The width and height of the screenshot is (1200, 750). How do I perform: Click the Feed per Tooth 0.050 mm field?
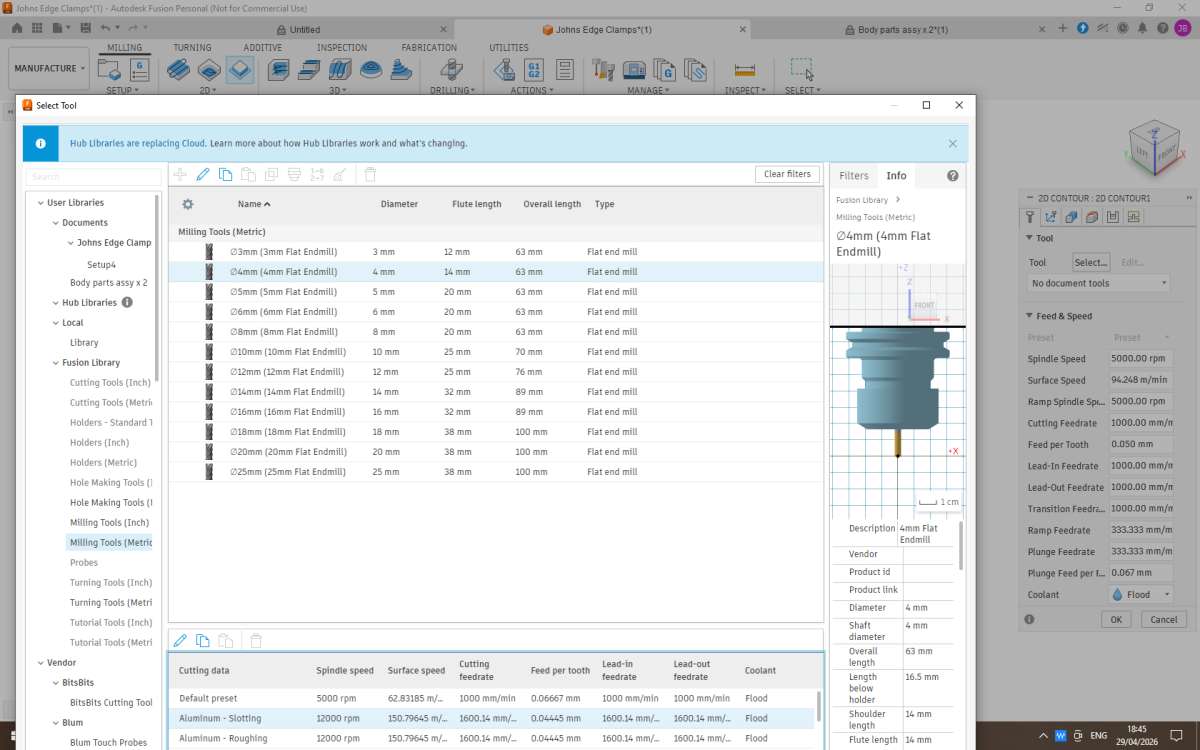(x=1141, y=444)
